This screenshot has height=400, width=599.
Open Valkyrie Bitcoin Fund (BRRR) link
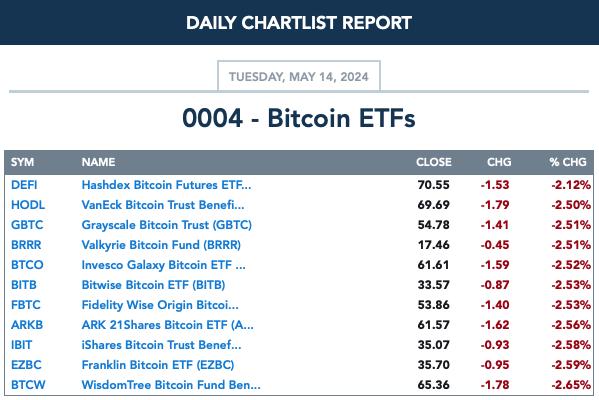pos(161,245)
